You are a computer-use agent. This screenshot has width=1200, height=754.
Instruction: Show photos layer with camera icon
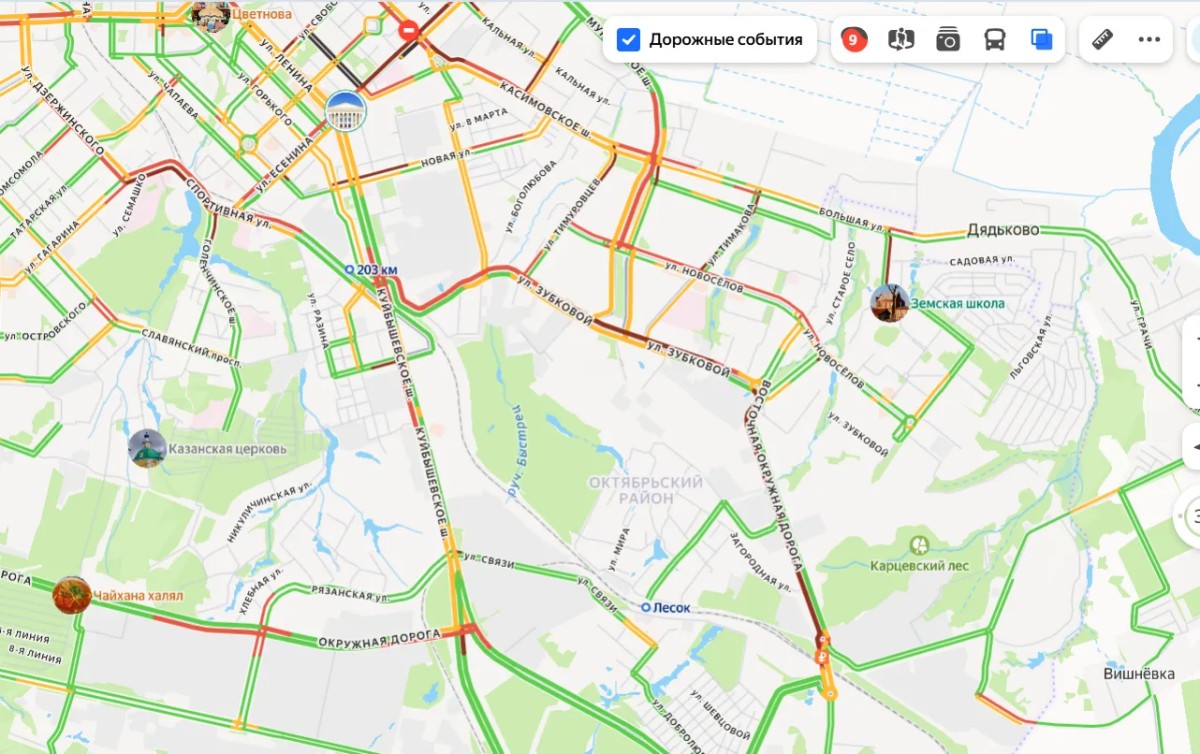[x=948, y=40]
